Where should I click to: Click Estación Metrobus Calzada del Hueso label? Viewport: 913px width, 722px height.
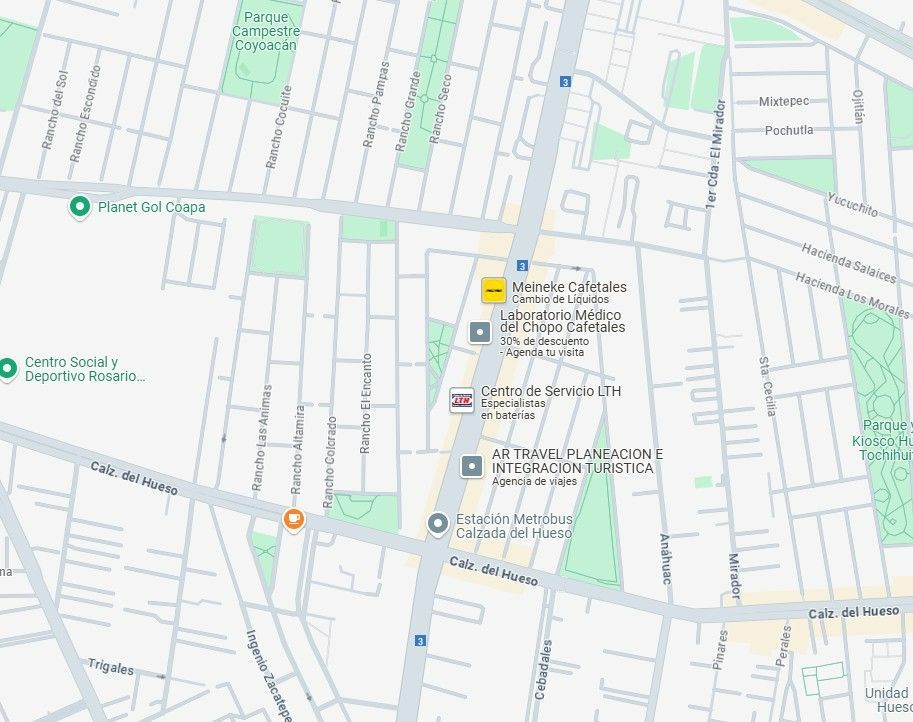[514, 526]
